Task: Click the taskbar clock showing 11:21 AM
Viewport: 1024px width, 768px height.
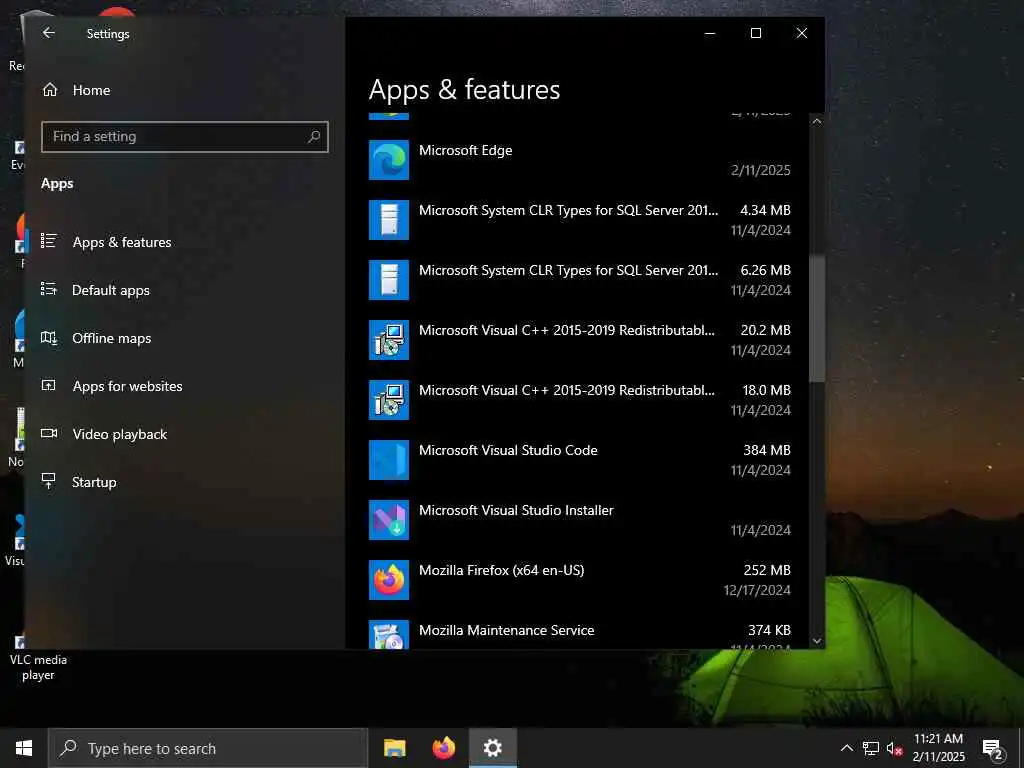Action: click(938, 748)
